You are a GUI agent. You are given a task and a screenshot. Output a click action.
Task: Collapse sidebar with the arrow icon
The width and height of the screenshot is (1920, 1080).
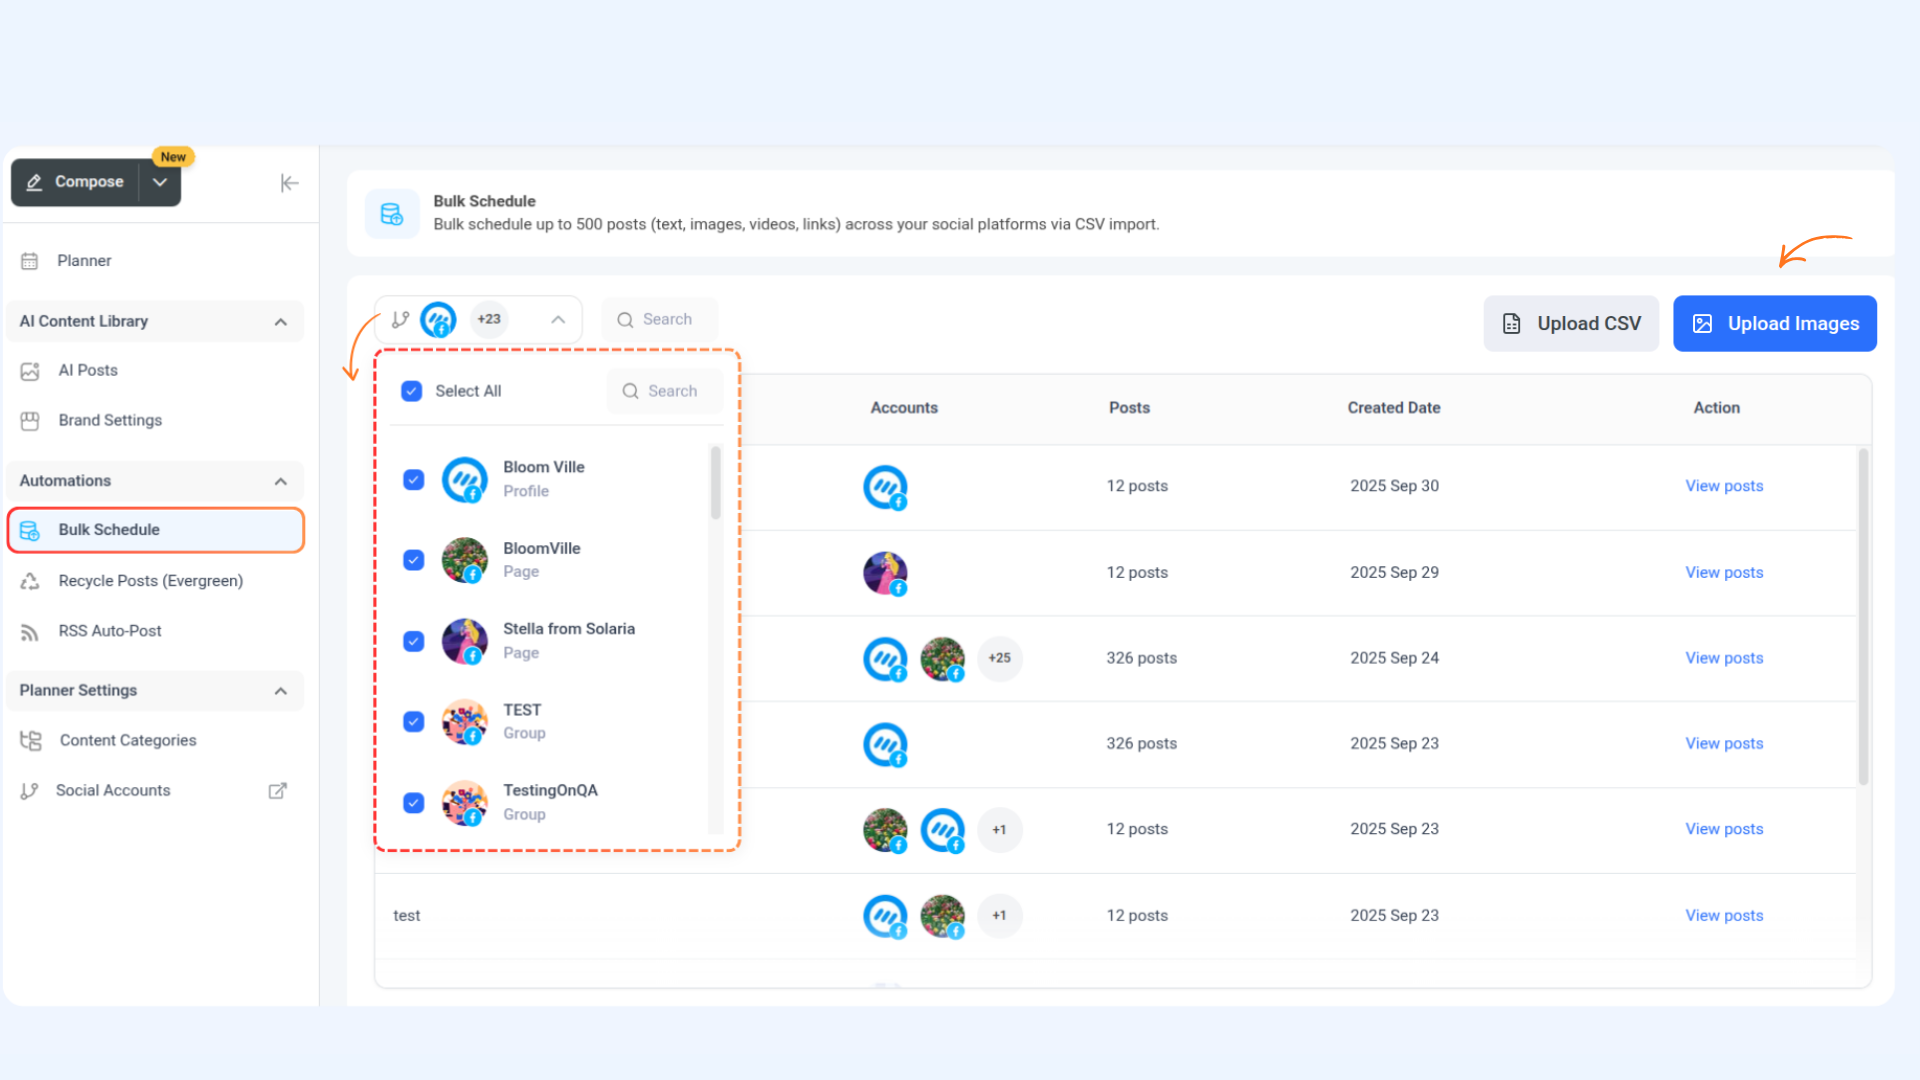[x=289, y=183]
